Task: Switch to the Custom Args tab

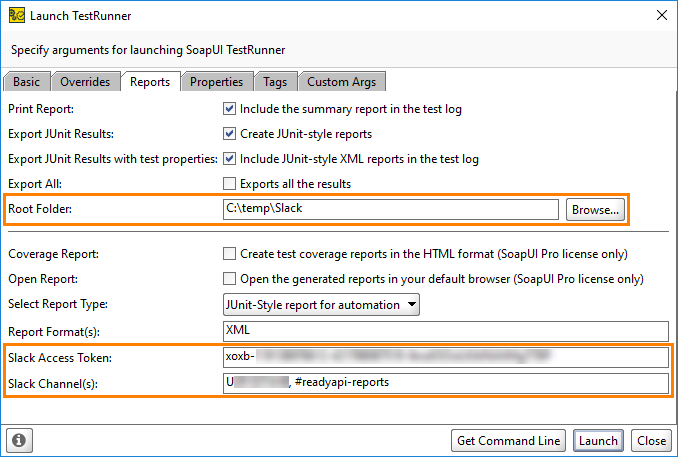Action: click(342, 81)
